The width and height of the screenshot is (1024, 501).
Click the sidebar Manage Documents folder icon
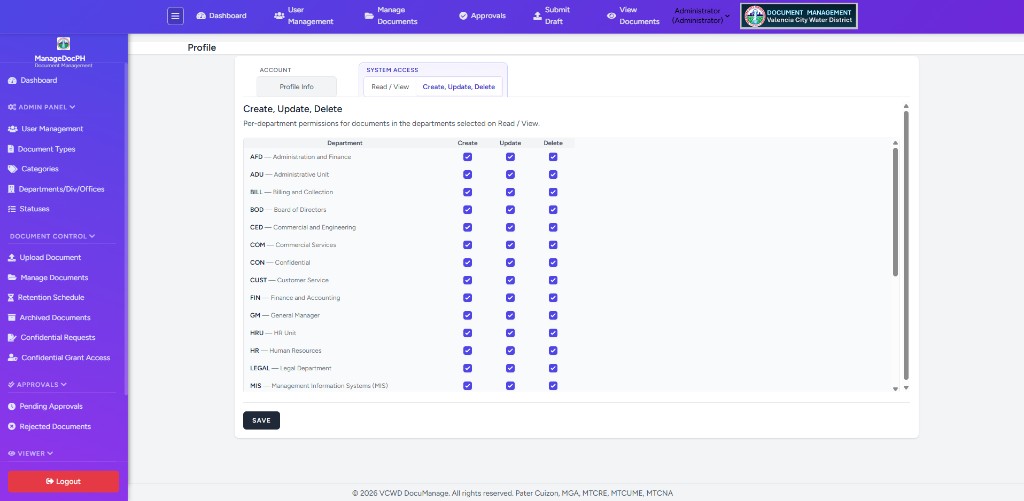(12, 278)
